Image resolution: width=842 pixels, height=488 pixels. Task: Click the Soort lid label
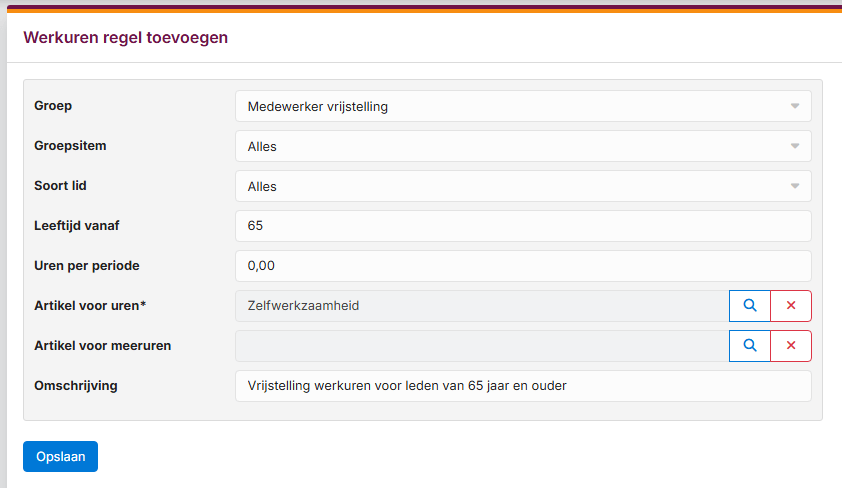[x=60, y=186]
